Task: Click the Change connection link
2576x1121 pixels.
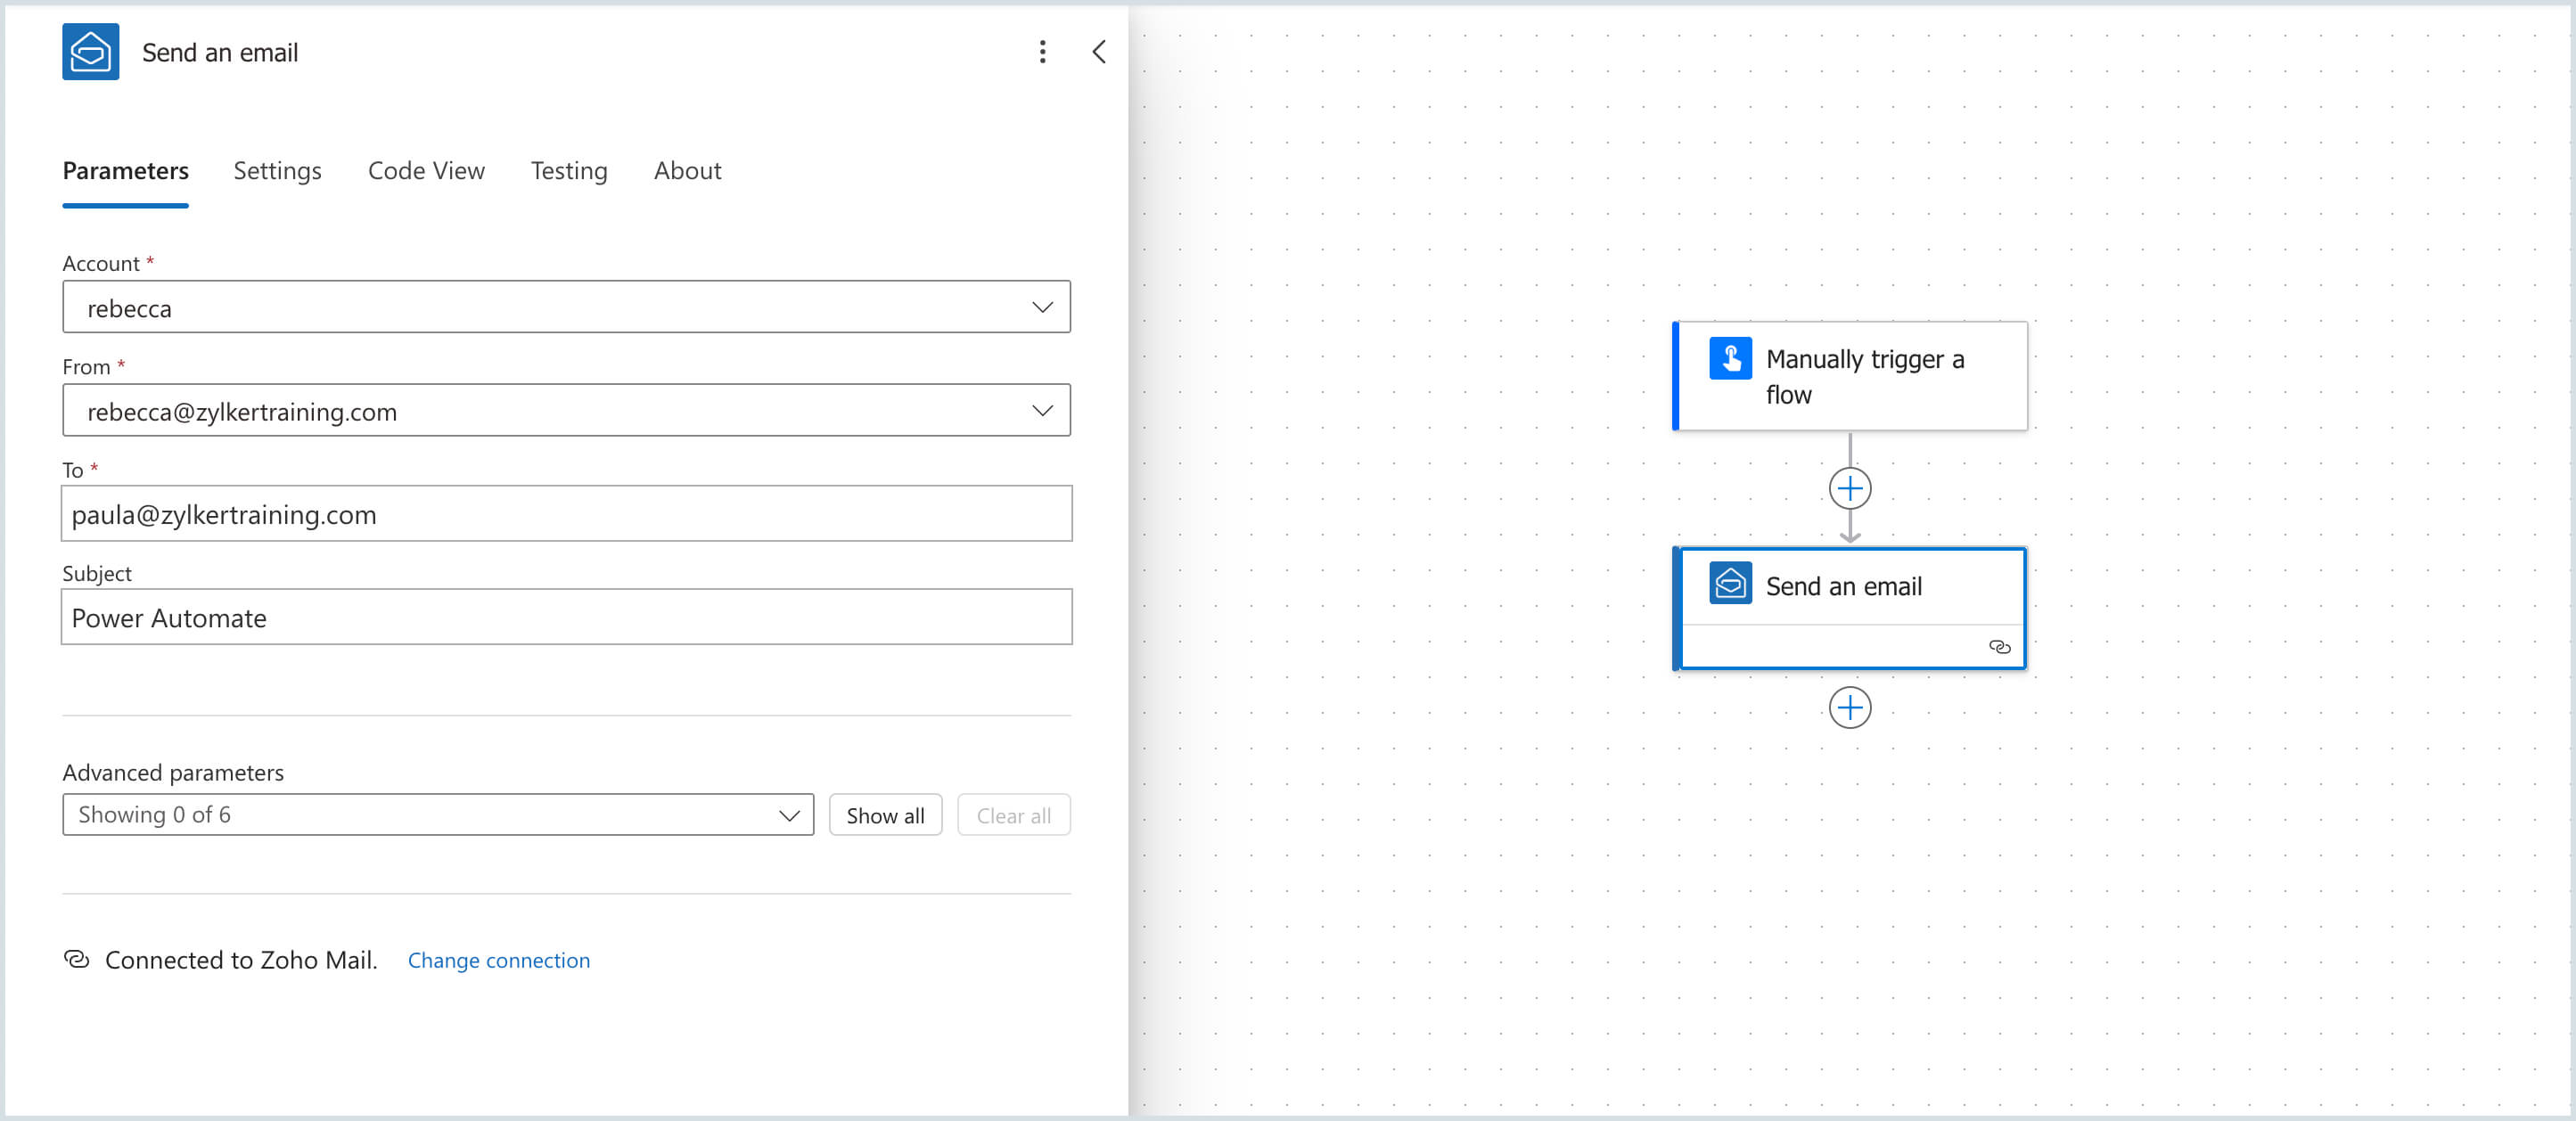Action: tap(498, 961)
